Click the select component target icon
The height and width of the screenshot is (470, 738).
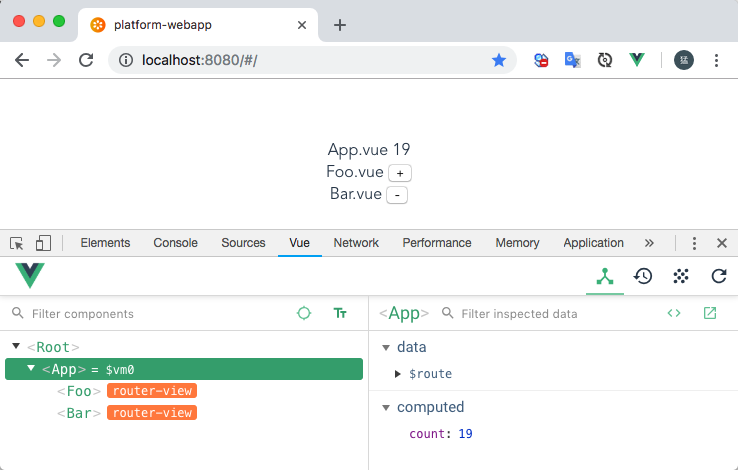[x=304, y=313]
